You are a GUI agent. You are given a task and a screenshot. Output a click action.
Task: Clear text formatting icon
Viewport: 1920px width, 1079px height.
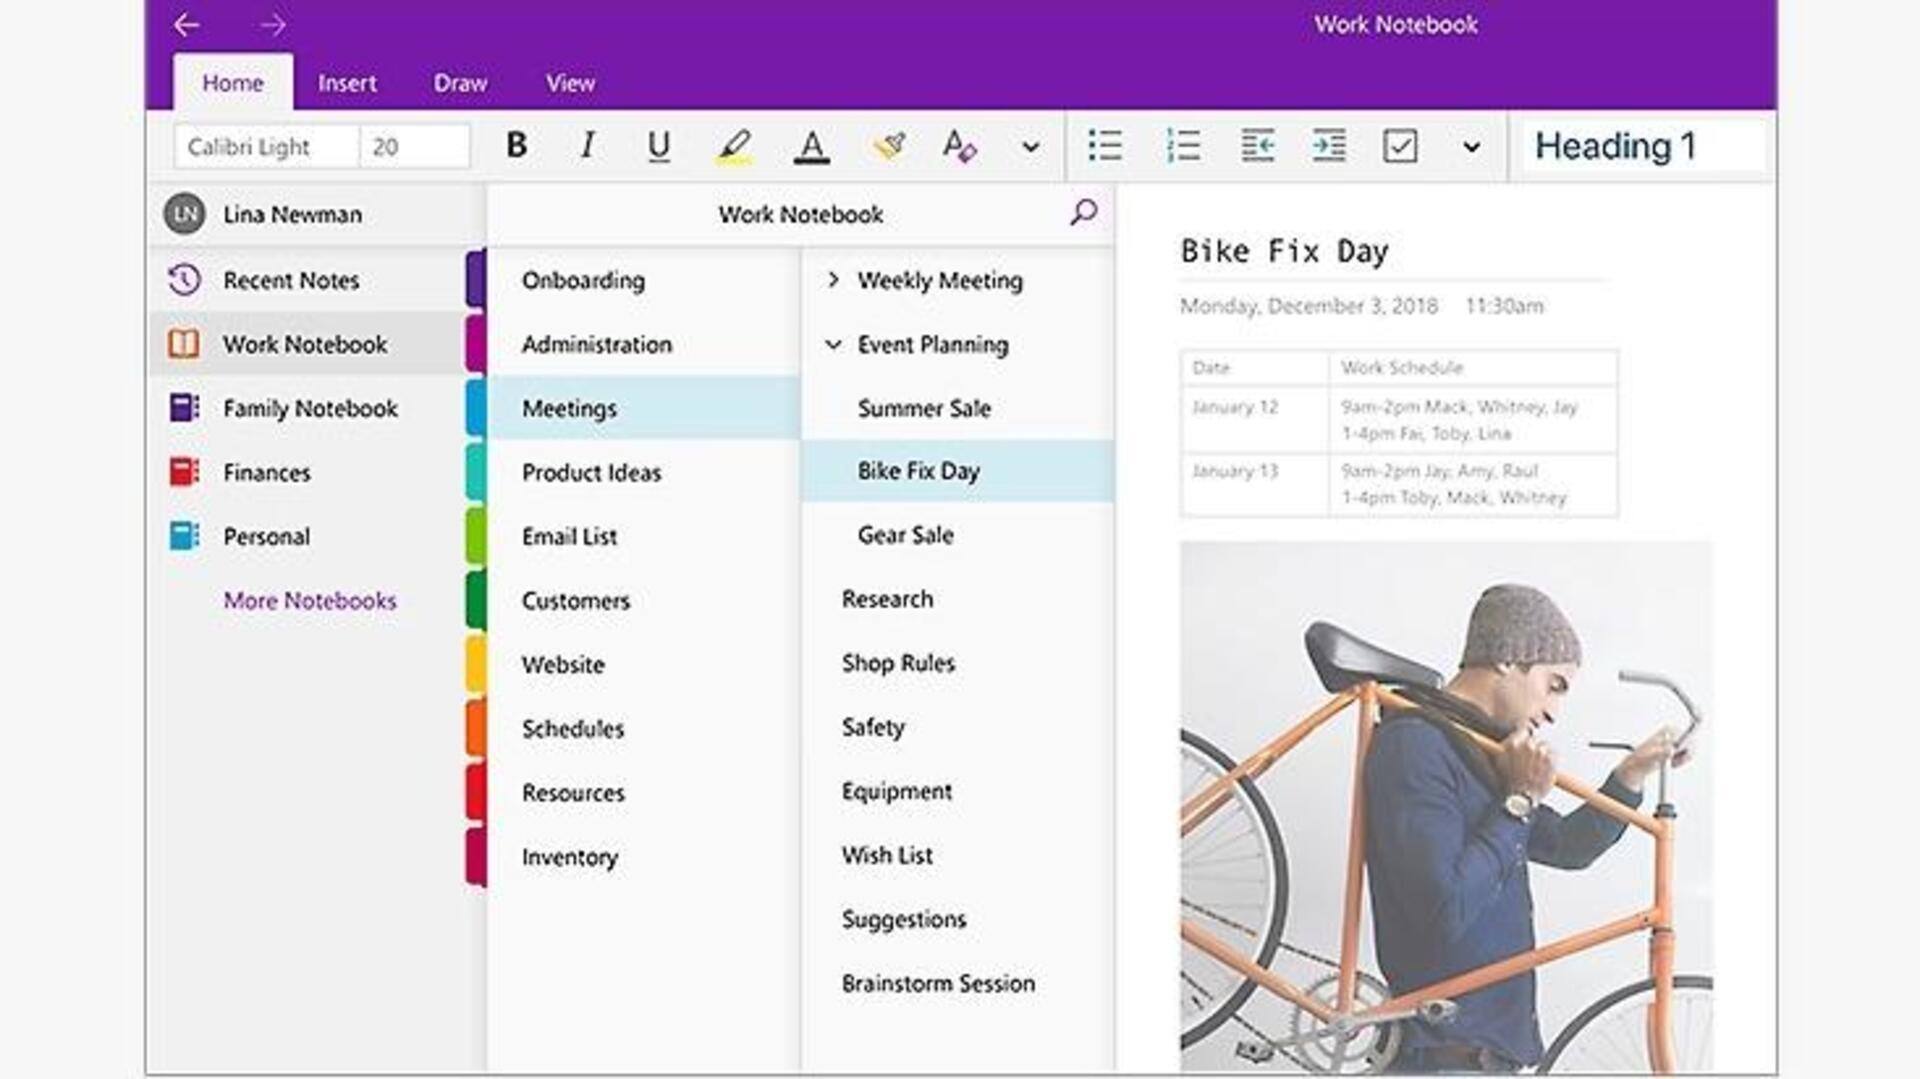pos(959,146)
